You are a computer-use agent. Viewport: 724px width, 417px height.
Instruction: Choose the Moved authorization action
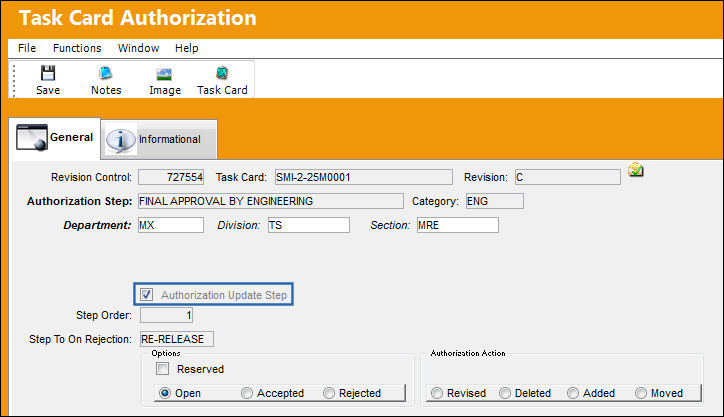641,393
